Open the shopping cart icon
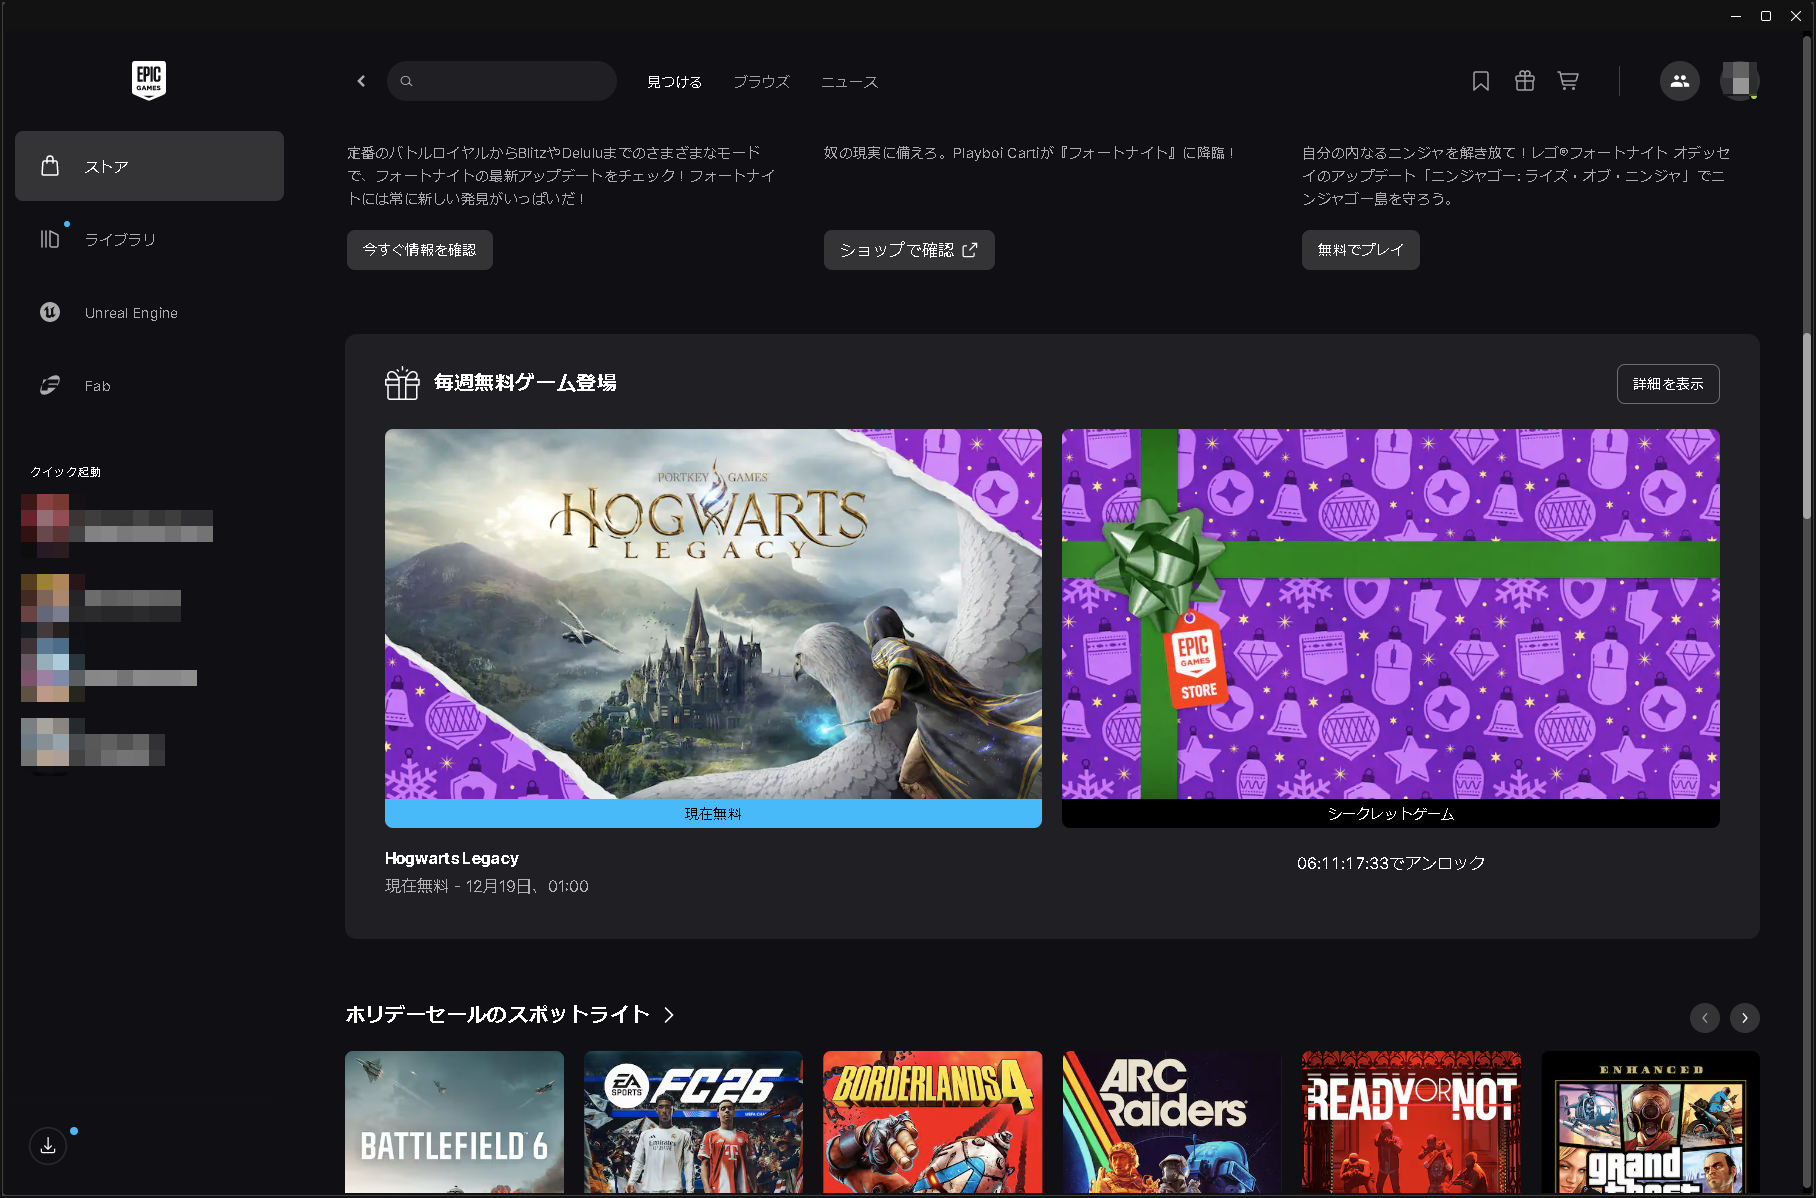 [1567, 81]
